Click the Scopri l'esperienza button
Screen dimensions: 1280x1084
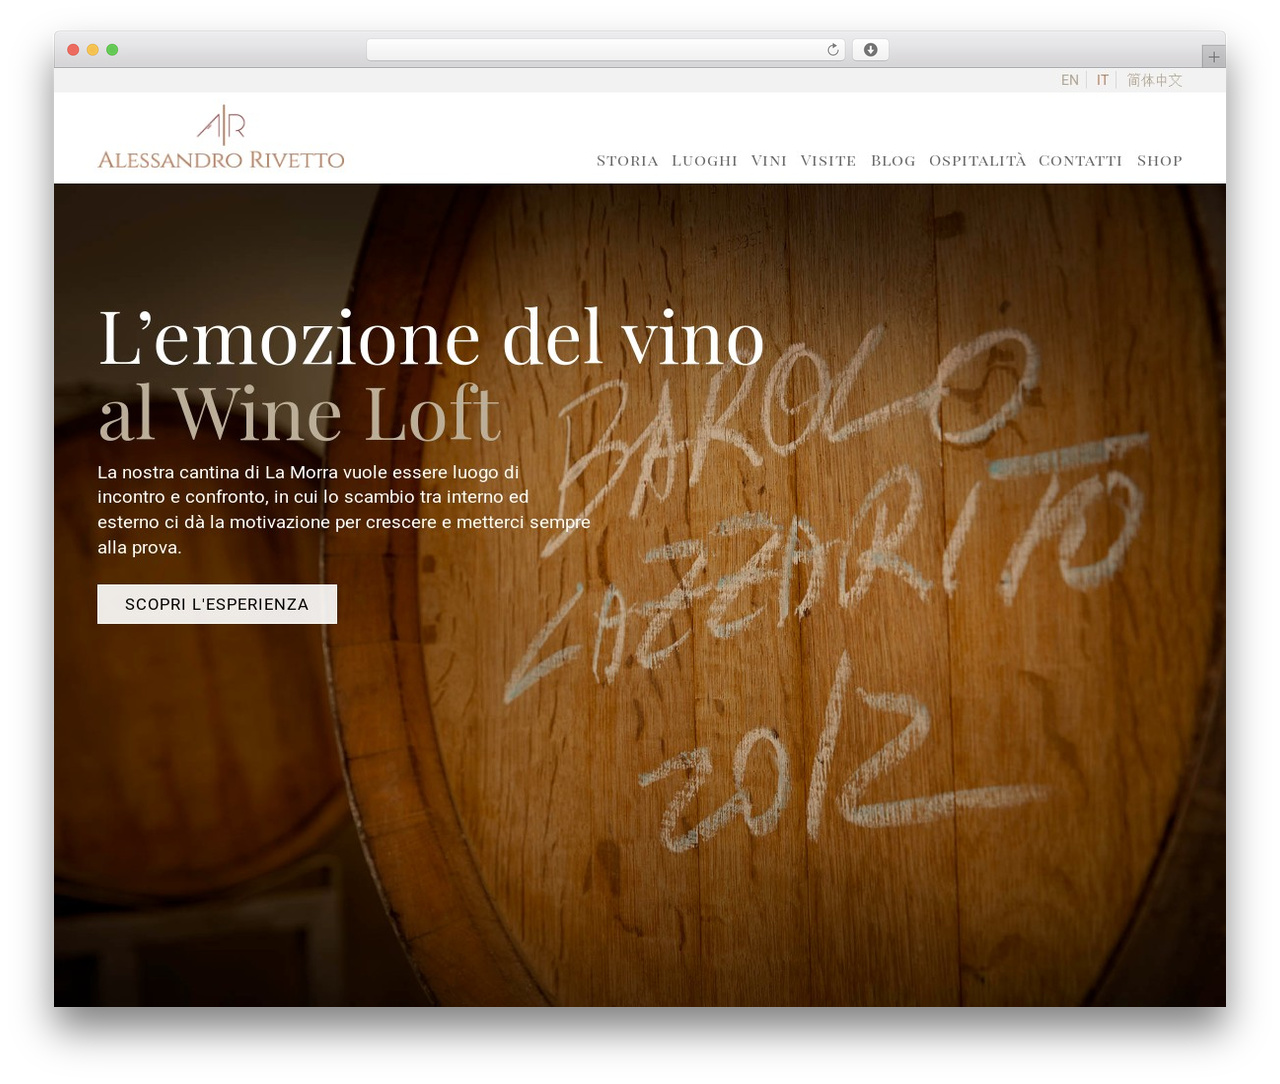pyautogui.click(x=217, y=604)
